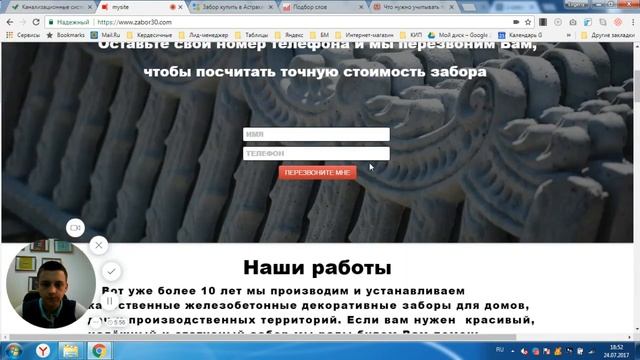Screen dimensions: 640x360
Task: Open the Календарь G bookmark
Action: (x=520, y=36)
